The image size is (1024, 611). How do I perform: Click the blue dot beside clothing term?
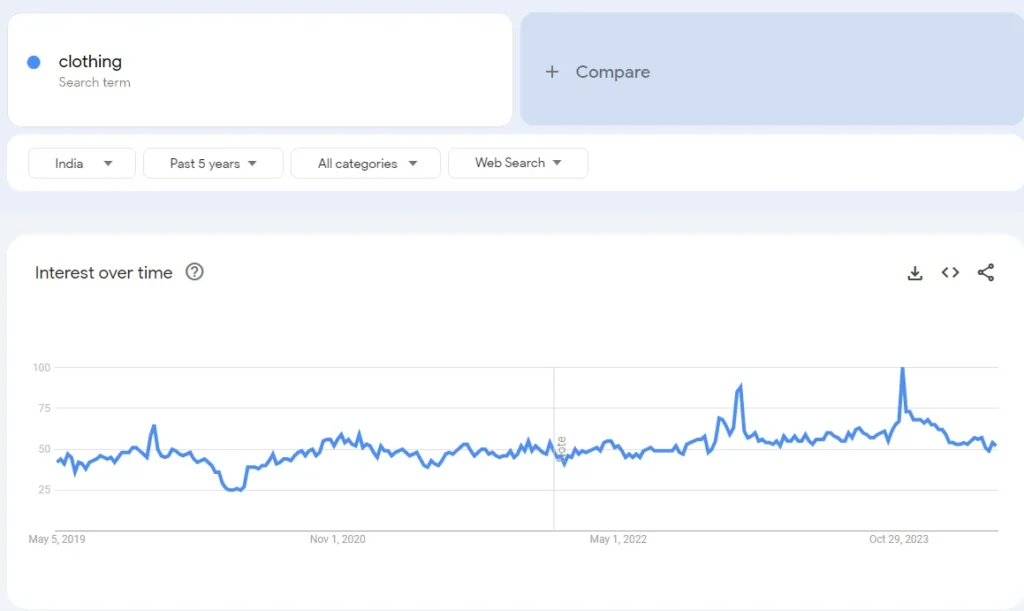(33, 62)
